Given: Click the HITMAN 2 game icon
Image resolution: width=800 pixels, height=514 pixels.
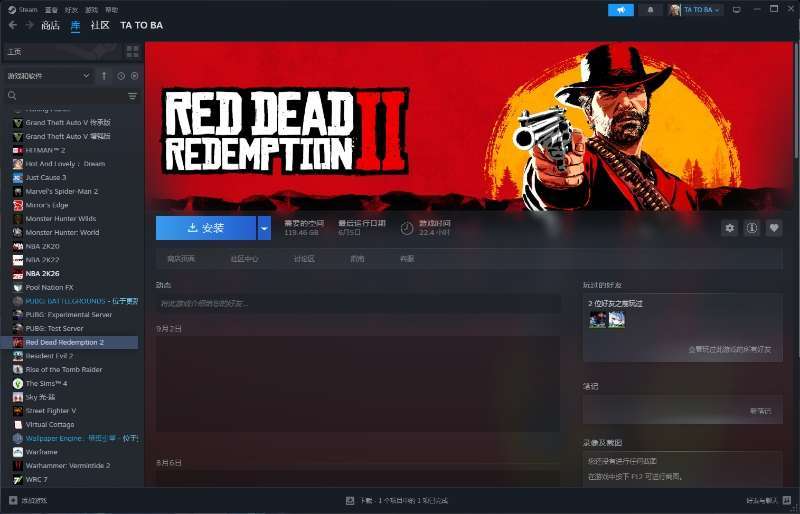Looking at the screenshot, I should coord(18,150).
